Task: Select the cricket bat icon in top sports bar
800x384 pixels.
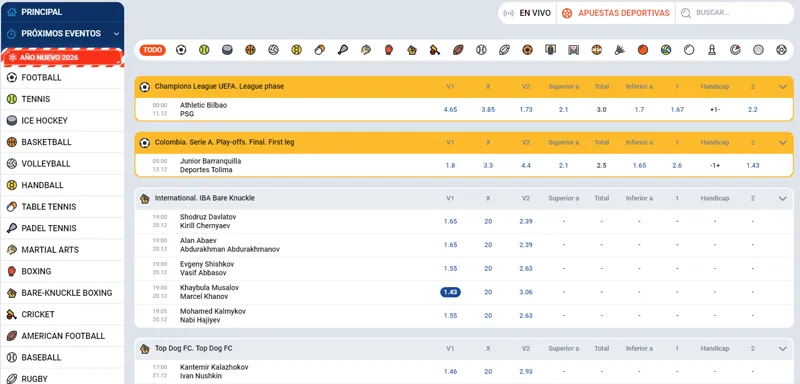Action: click(435, 50)
